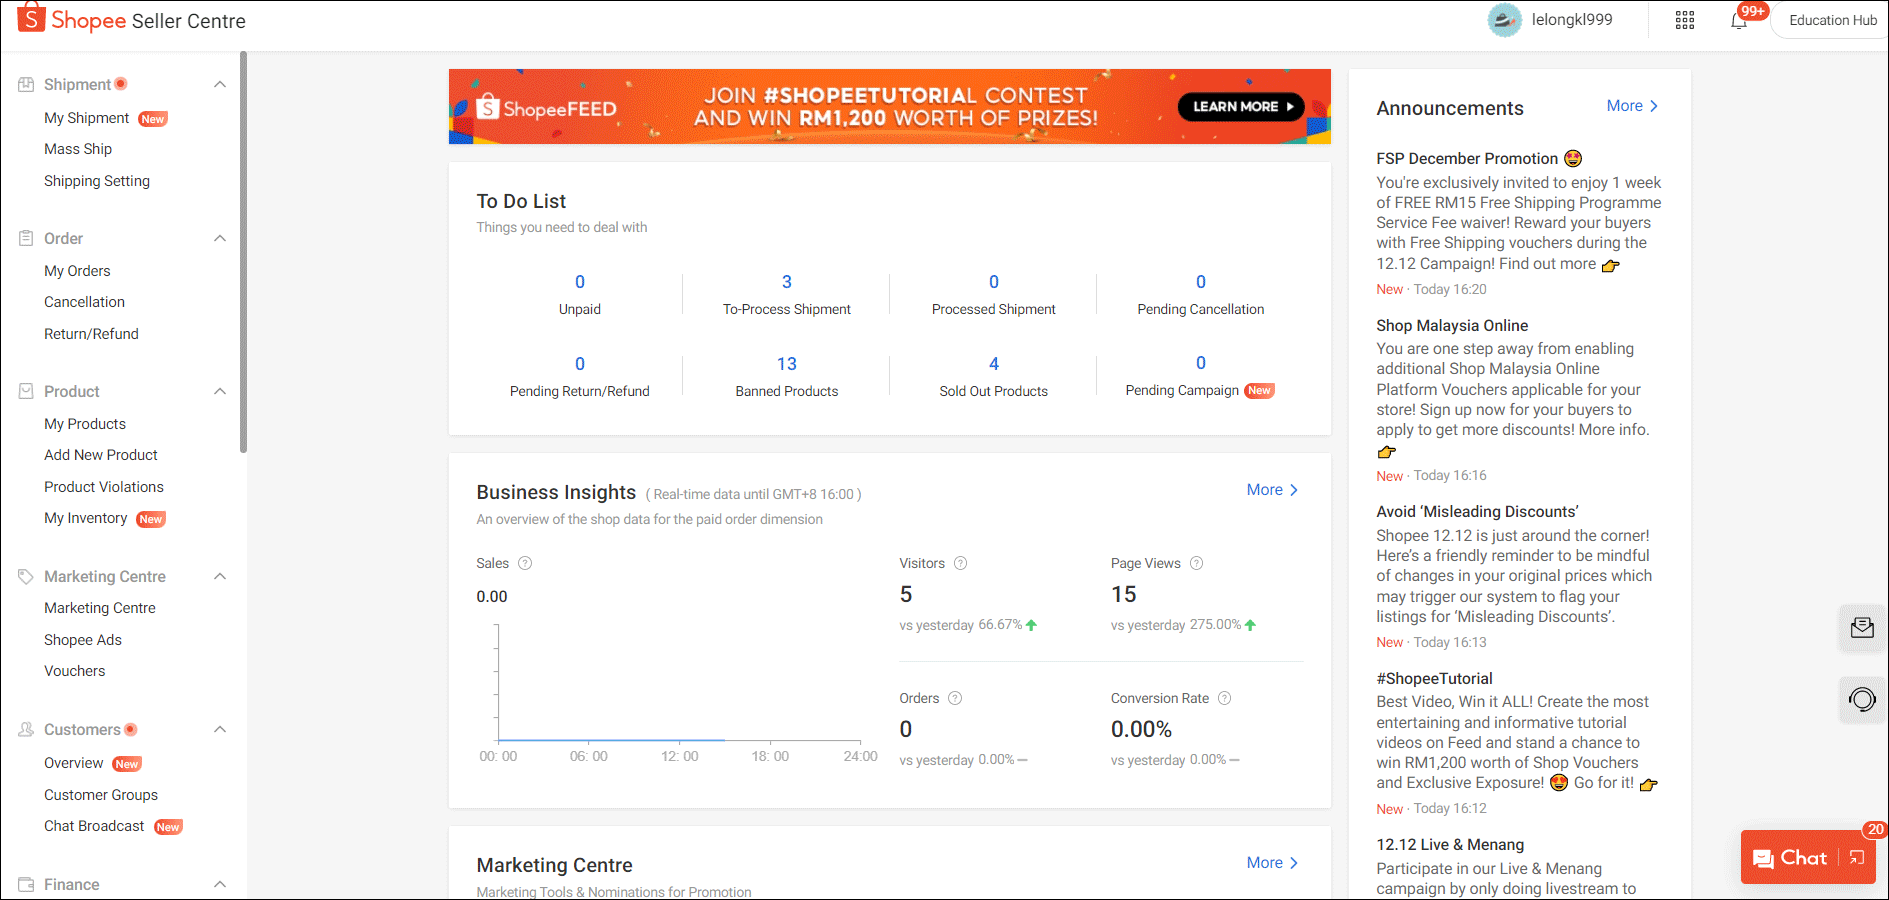The width and height of the screenshot is (1889, 900).
Task: Collapse the Product section in sidebar
Action: (x=220, y=391)
